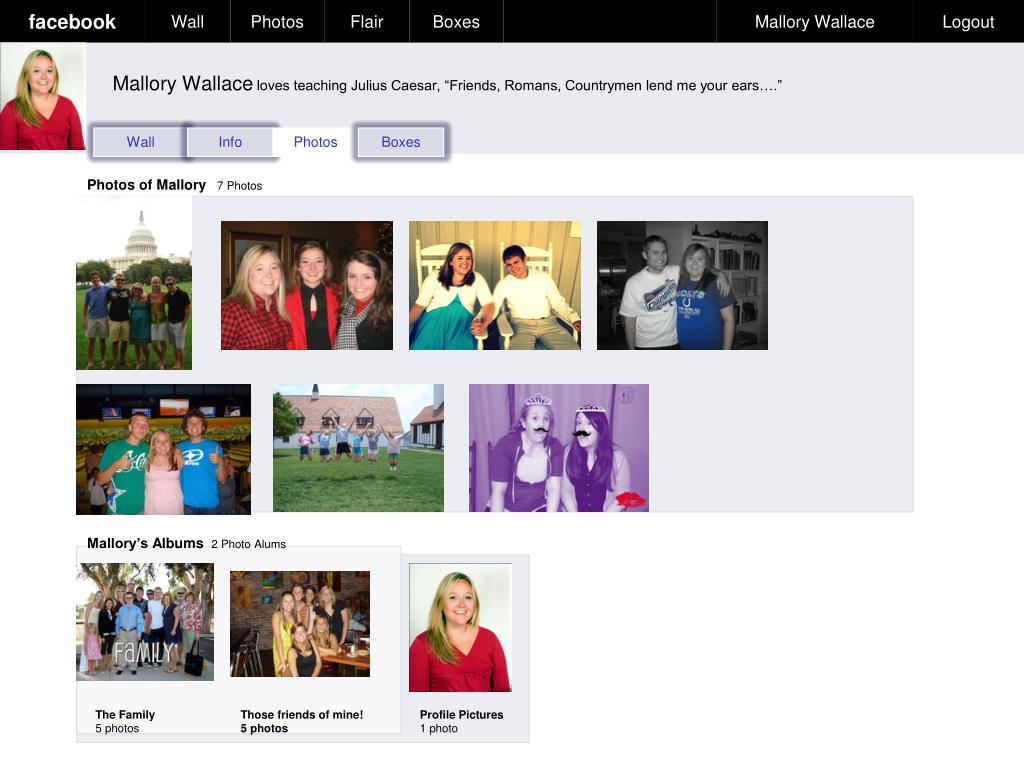The width and height of the screenshot is (1024, 768).
Task: Open Wall in the black navigation bar
Action: pos(187,22)
